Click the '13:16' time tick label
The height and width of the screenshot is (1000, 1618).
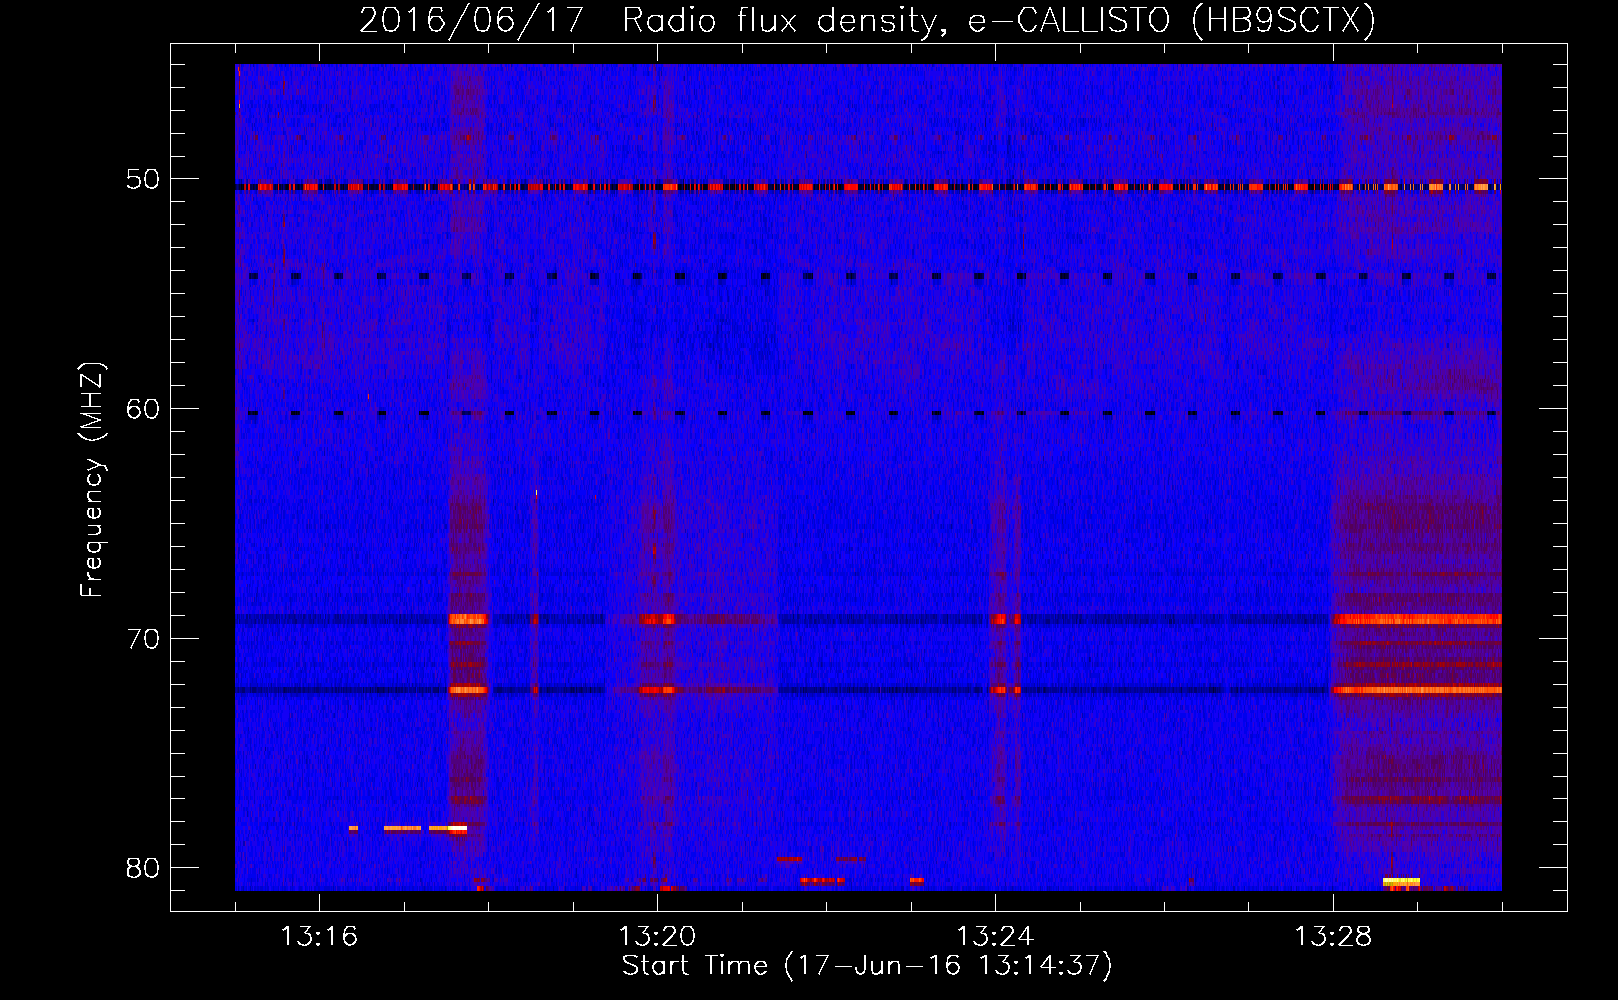tap(319, 937)
